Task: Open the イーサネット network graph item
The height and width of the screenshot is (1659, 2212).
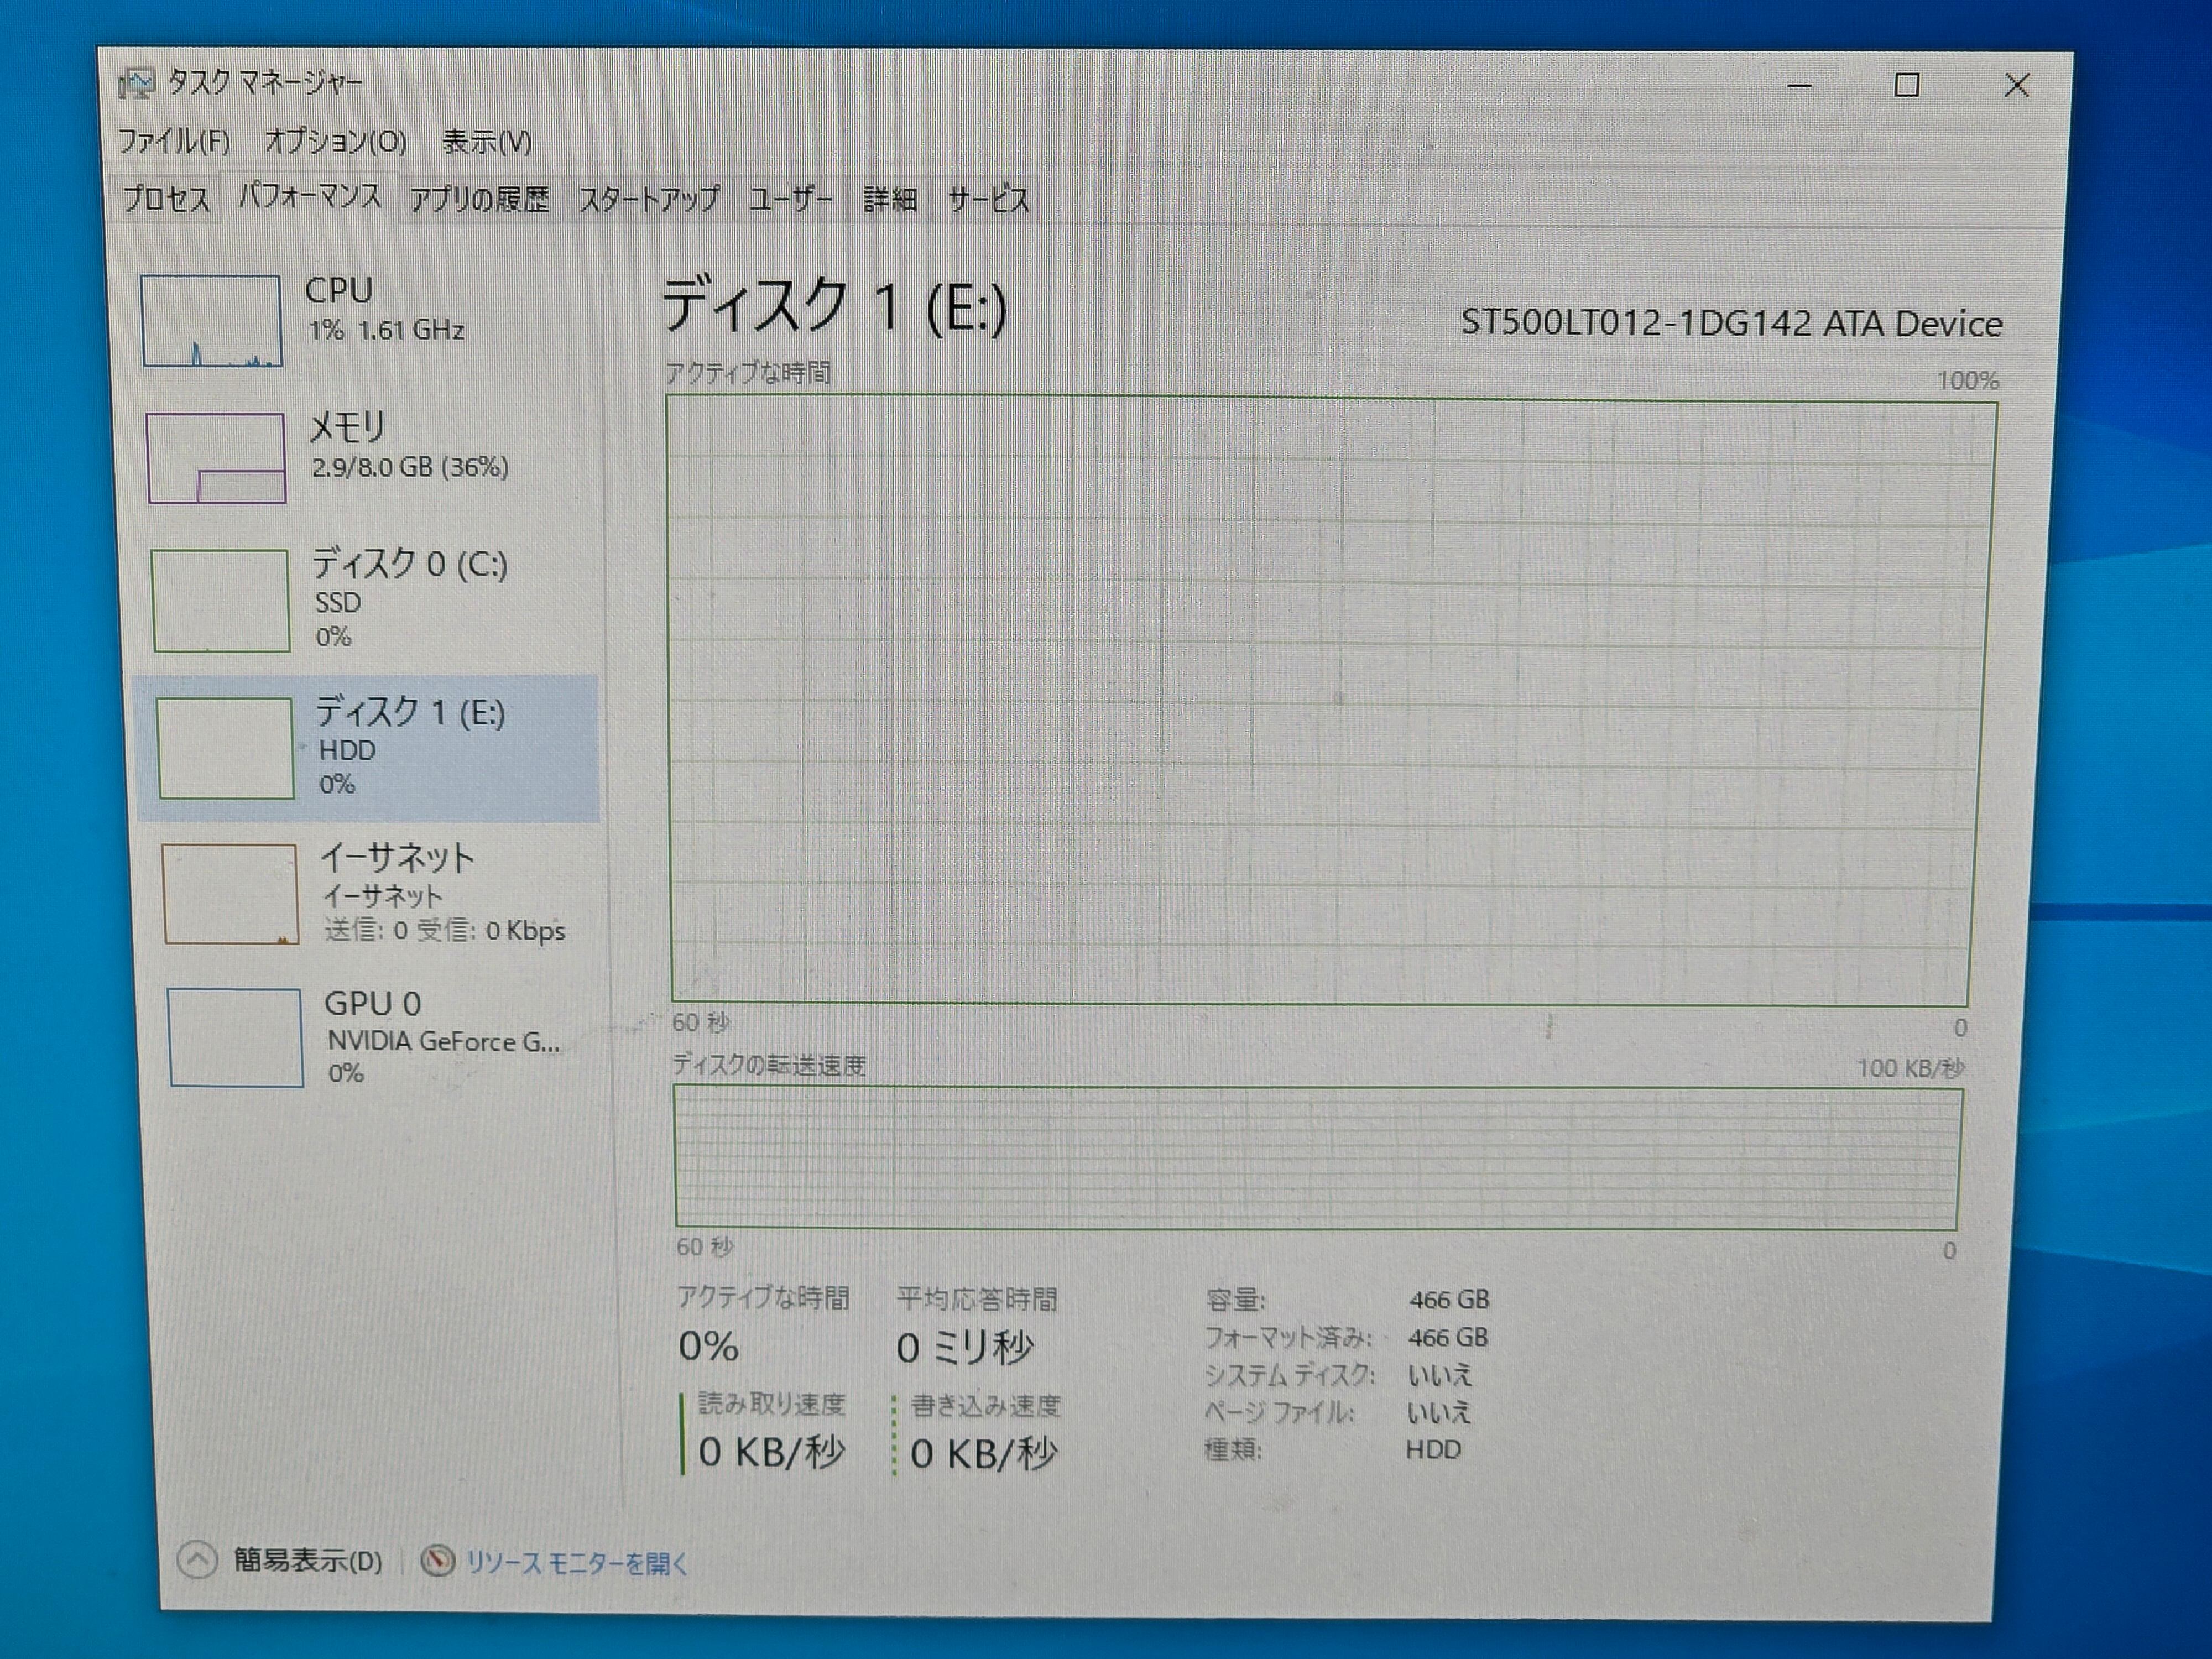Action: click(230, 893)
